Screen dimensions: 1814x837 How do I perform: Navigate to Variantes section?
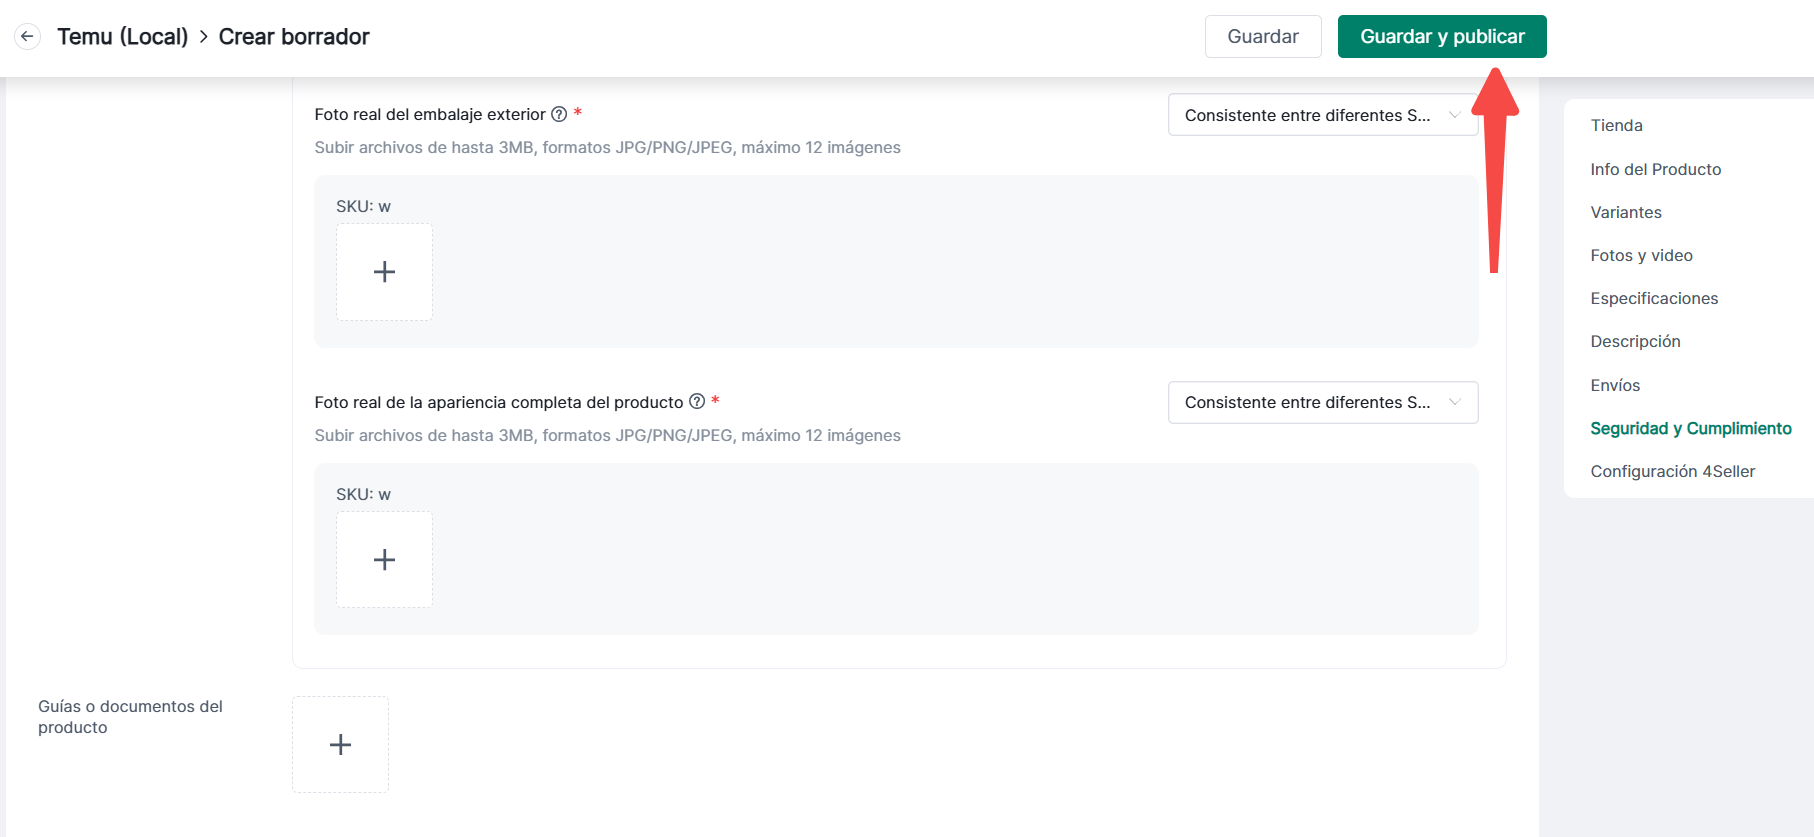point(1625,213)
